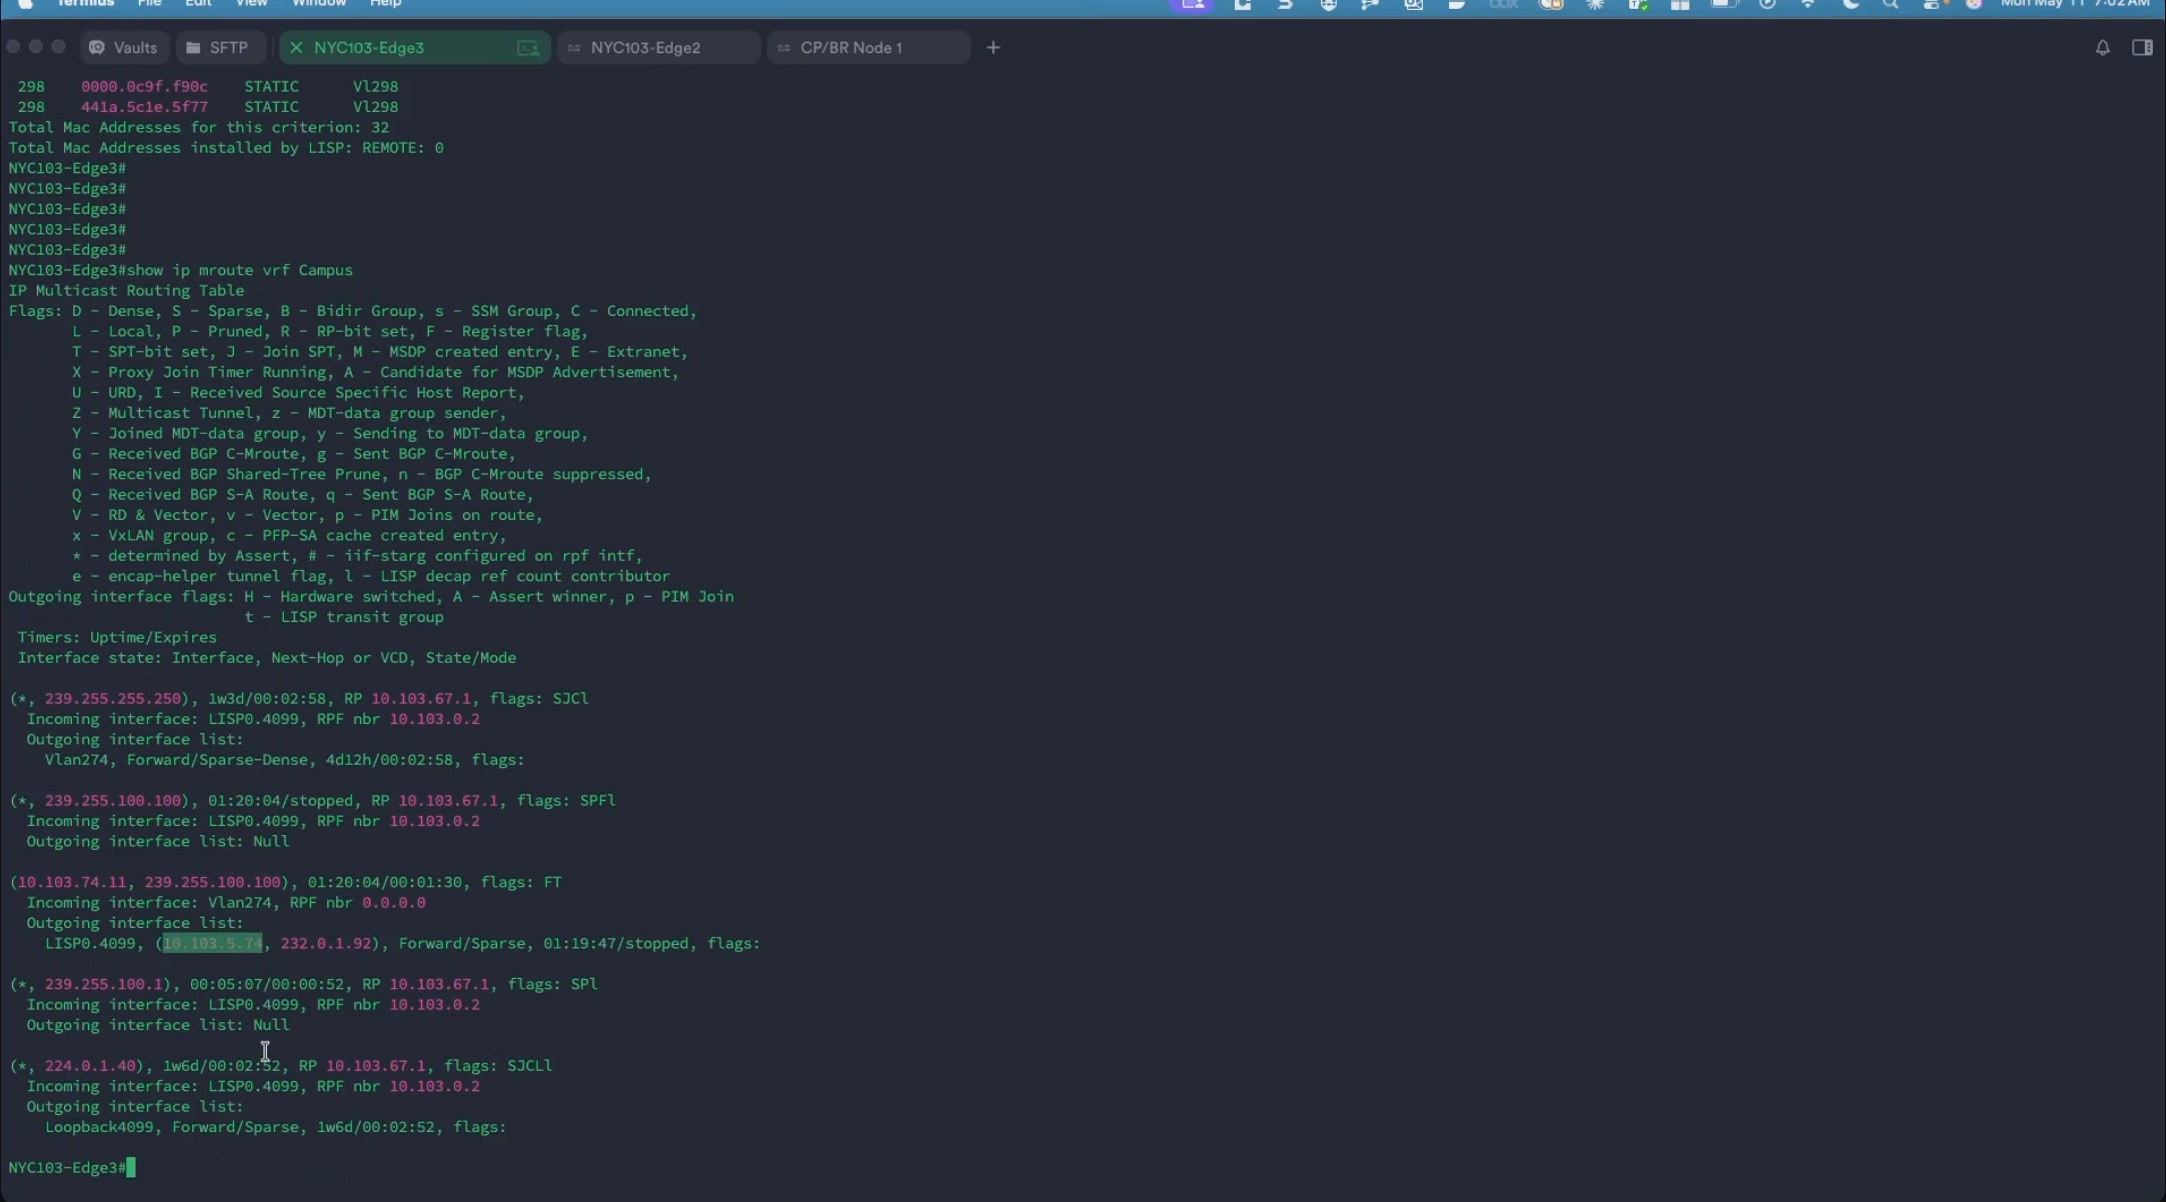Image resolution: width=2166 pixels, height=1202 pixels.
Task: Close the NYC103-Edge3 tab with its X
Action: (296, 47)
